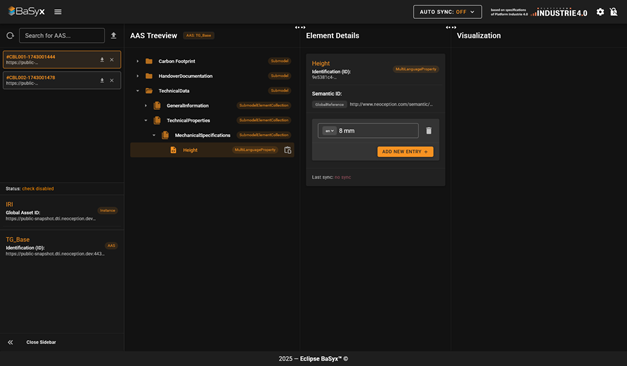Click MultiLanguageProperty tag on Height tree row
This screenshot has height=366, width=627.
(x=255, y=150)
